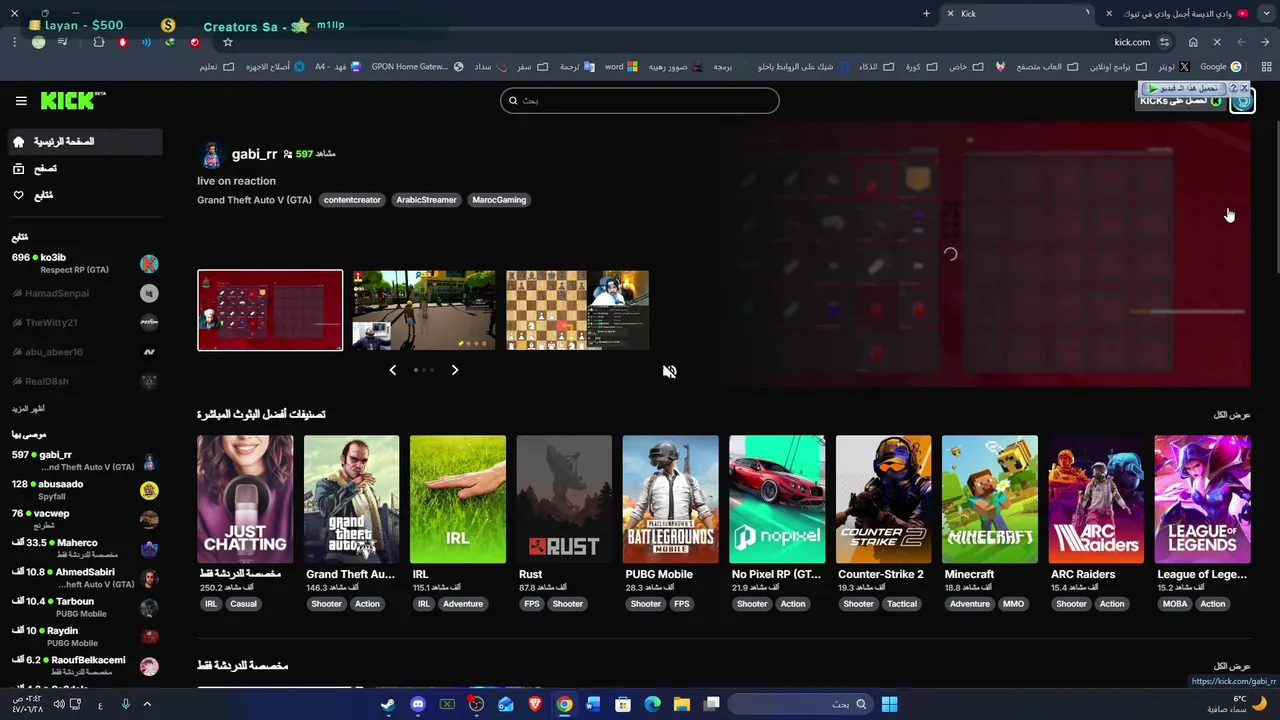Go to previous featured stream in carousel
This screenshot has width=1280, height=720.
click(393, 370)
